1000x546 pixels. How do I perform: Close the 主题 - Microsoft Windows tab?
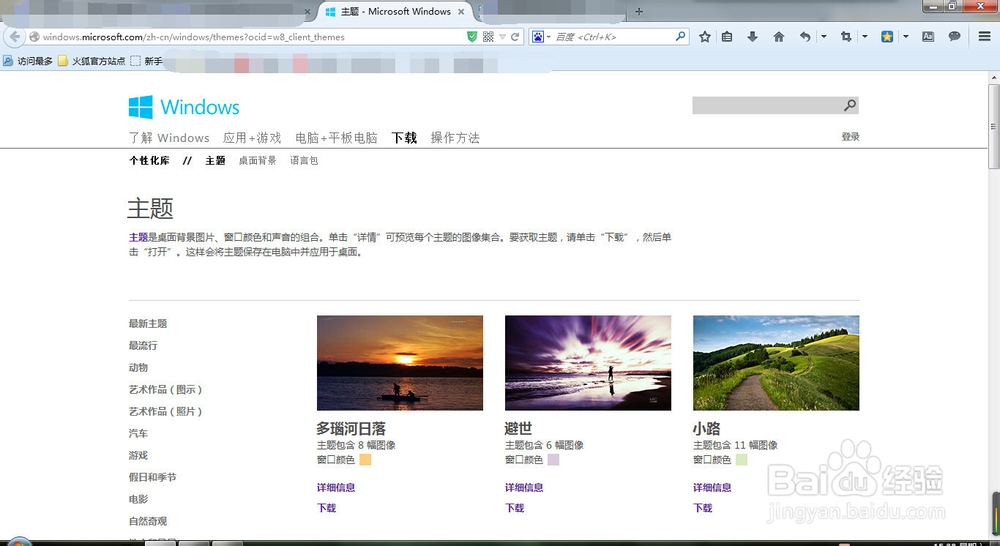(x=461, y=11)
